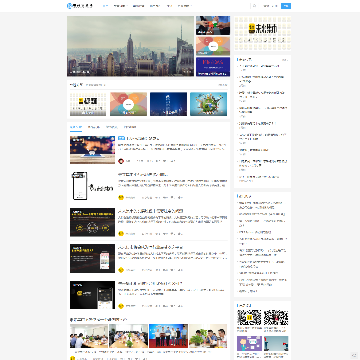360x360 pixels.
Task: Open the blue night skyscraper card
Action: [x=168, y=104]
